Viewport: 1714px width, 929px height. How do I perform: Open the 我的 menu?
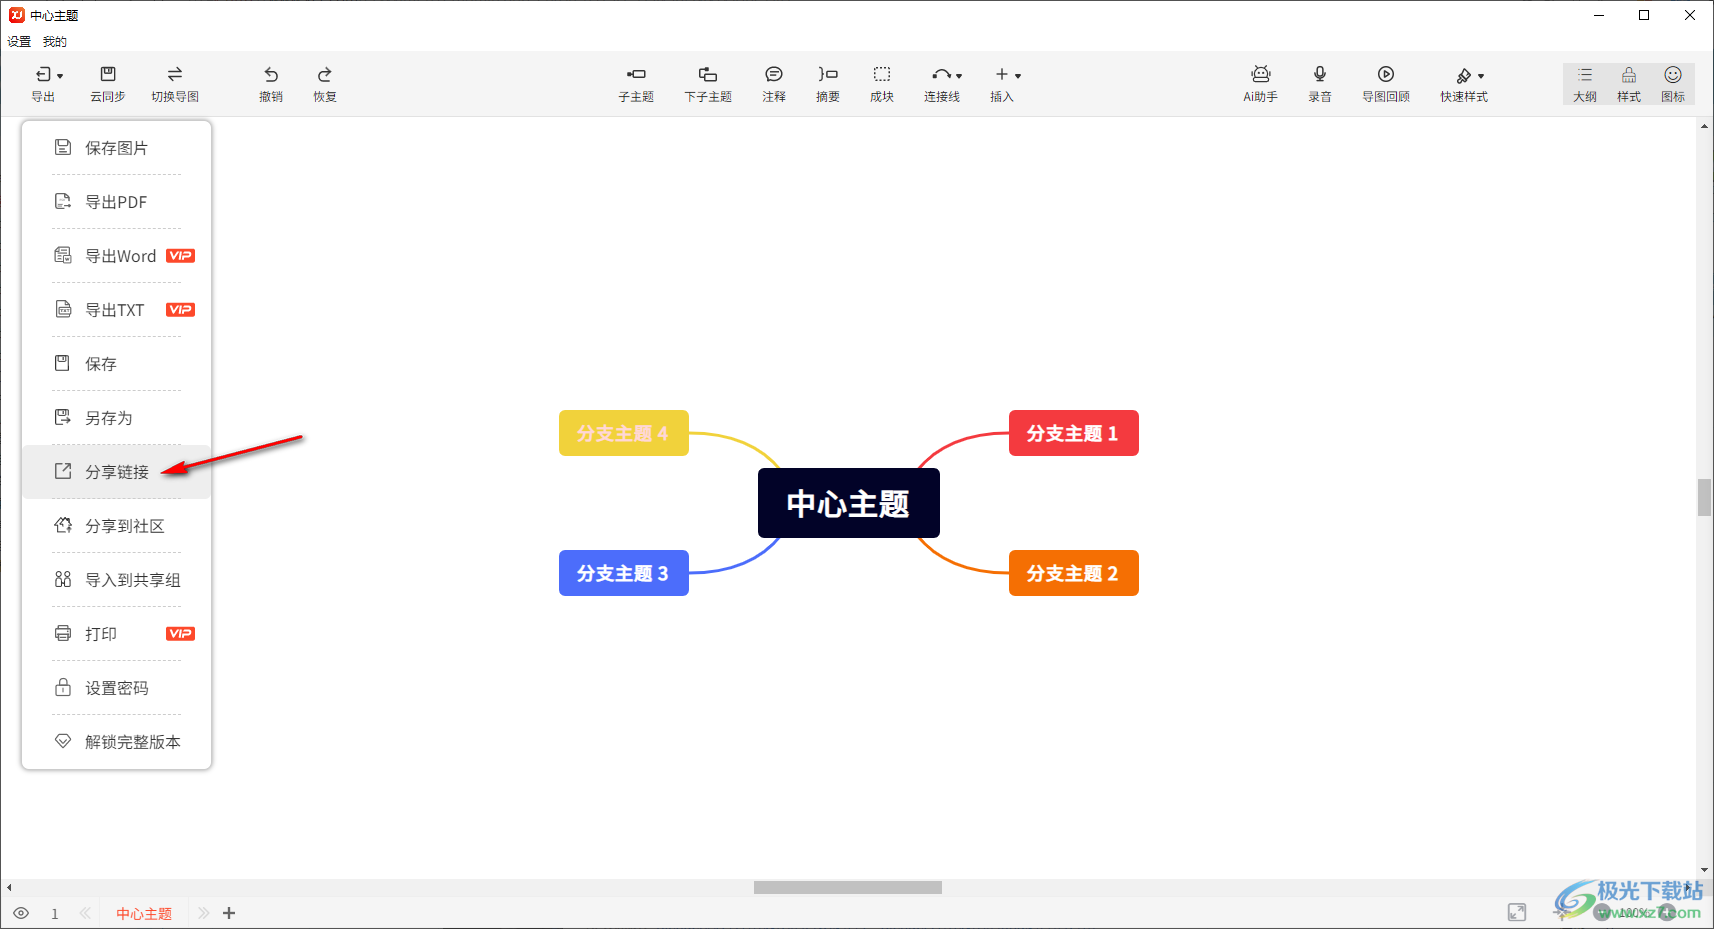click(x=55, y=42)
